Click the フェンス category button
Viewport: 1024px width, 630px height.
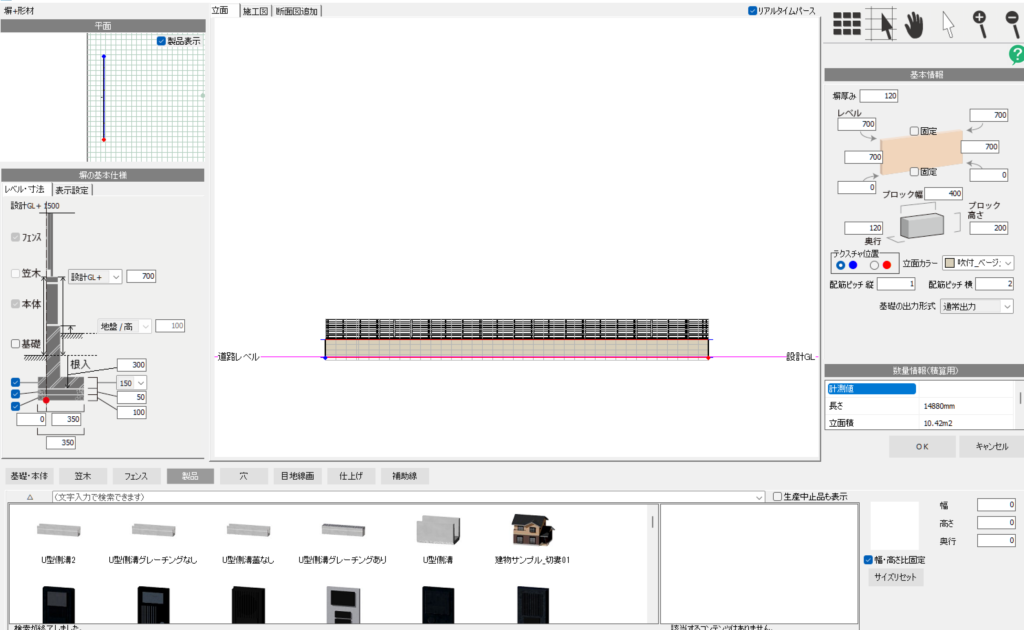(136, 476)
